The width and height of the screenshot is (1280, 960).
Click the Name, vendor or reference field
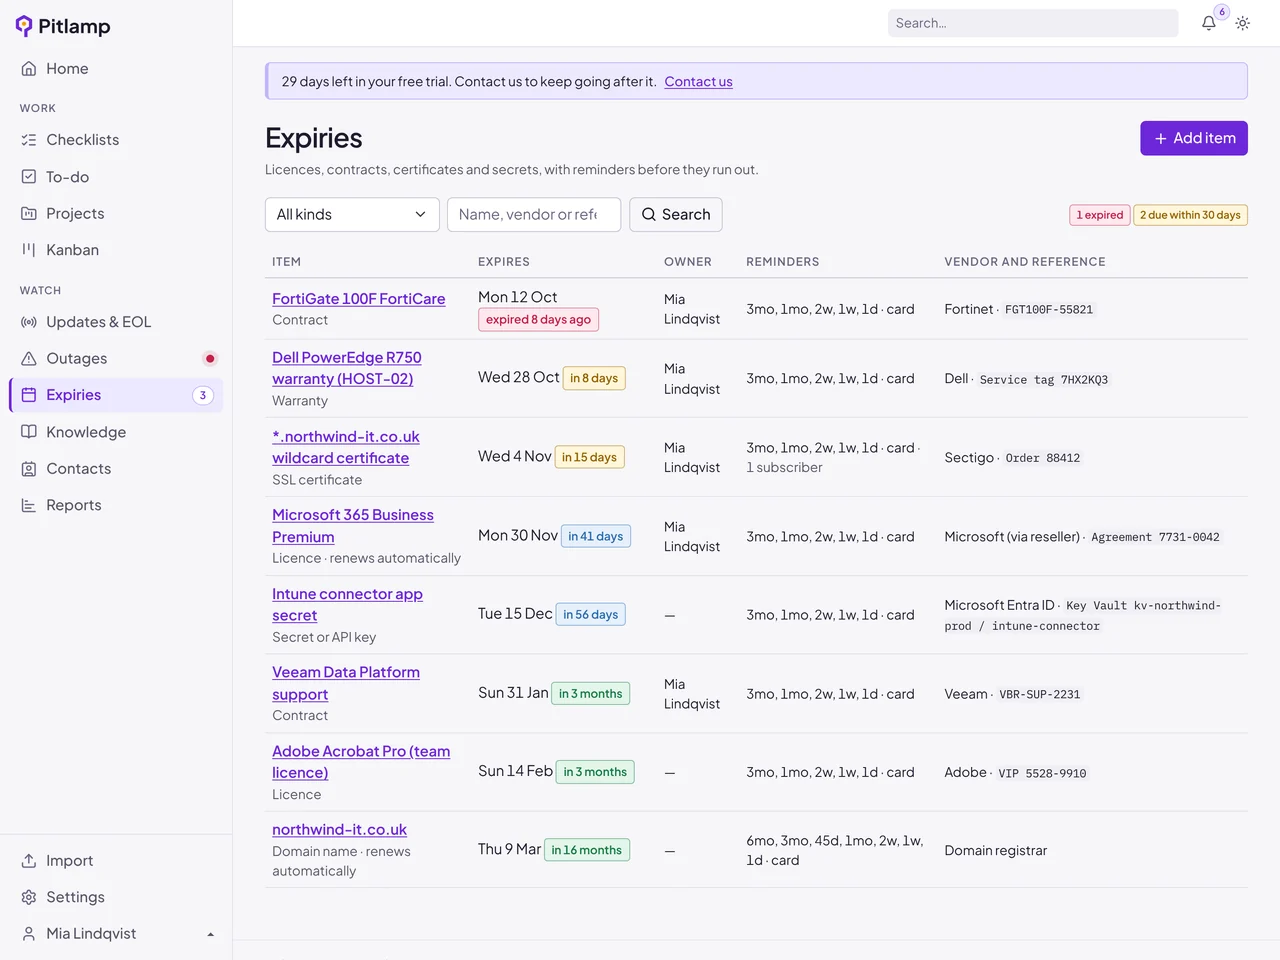[534, 214]
